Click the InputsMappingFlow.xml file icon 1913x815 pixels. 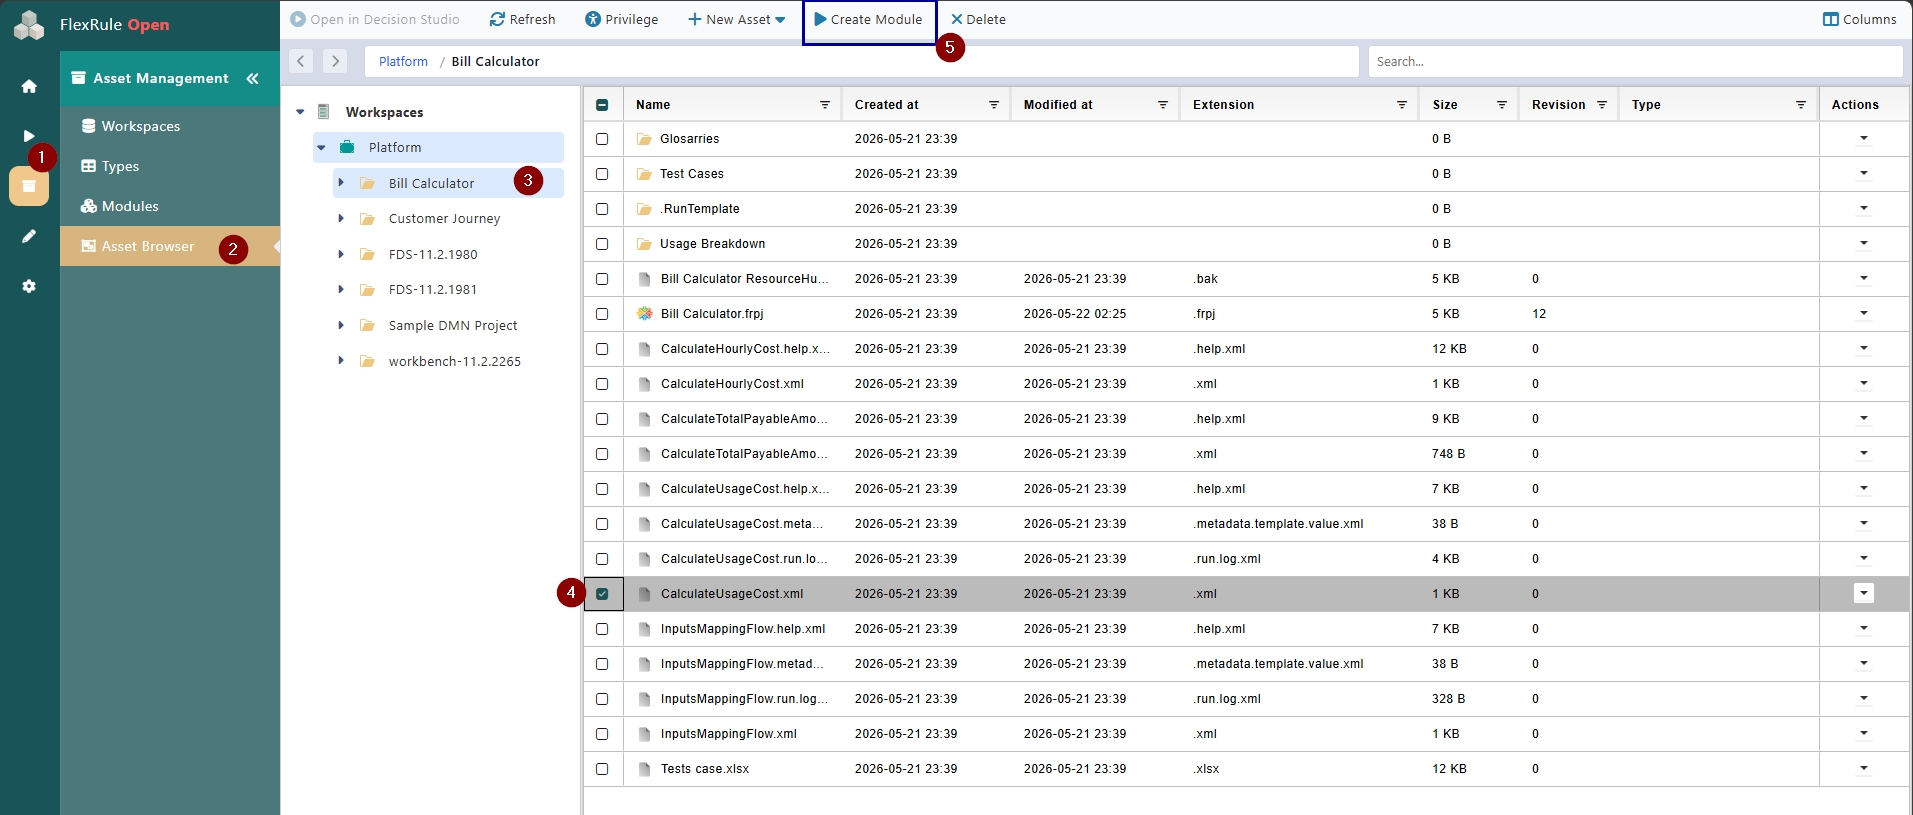645,734
